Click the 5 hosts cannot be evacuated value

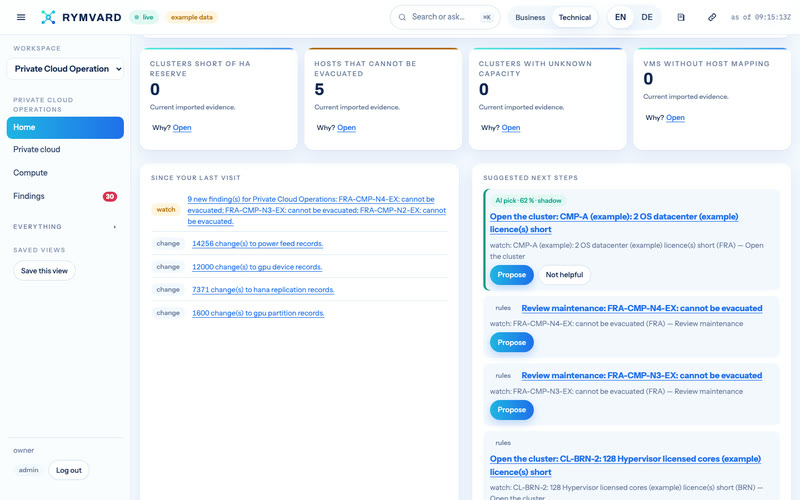coord(319,90)
